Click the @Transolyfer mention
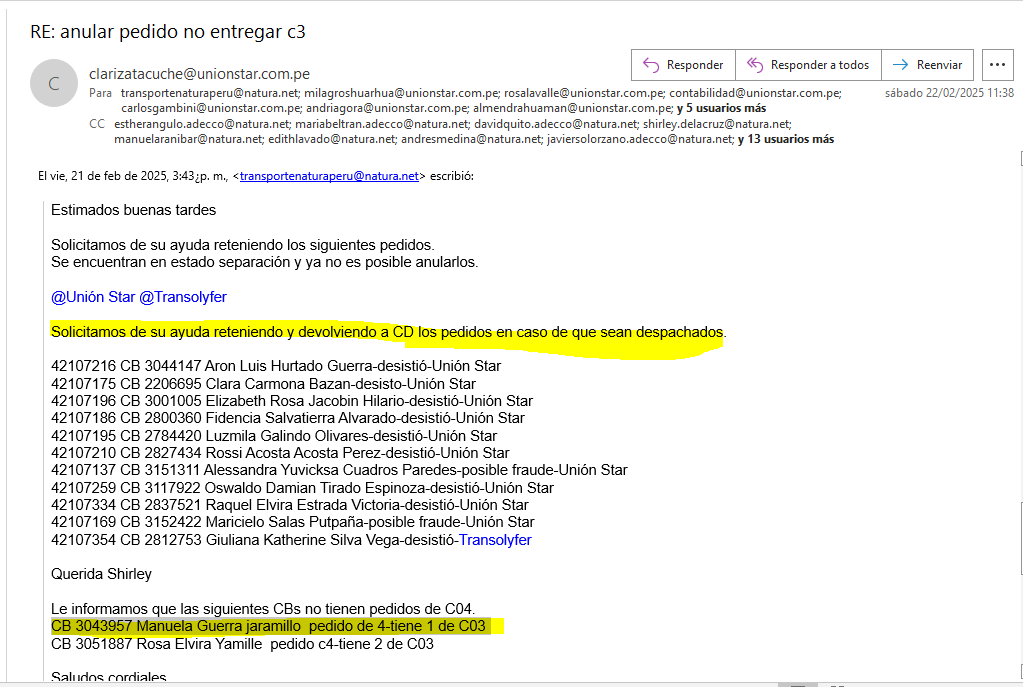The image size is (1023, 687). [x=183, y=297]
